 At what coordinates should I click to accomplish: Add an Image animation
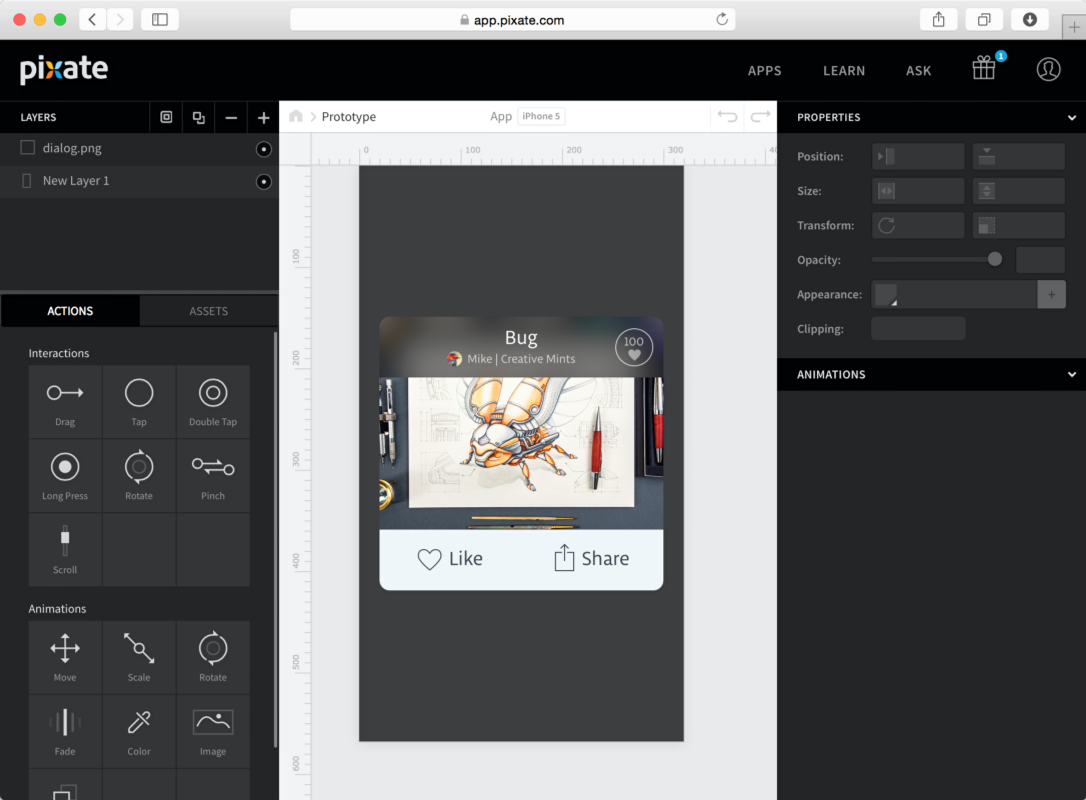coord(213,731)
